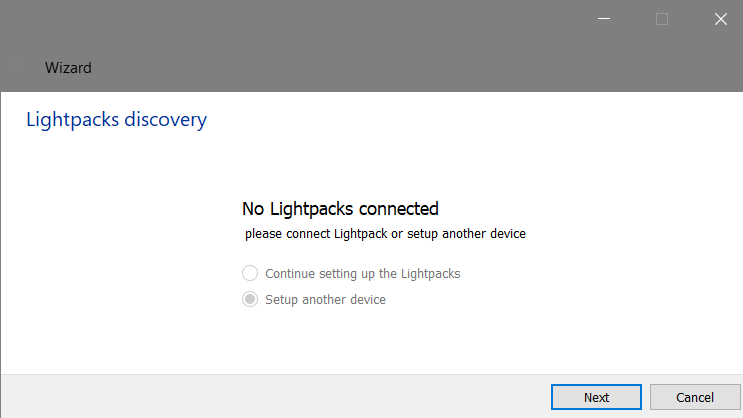Click the 'Wizard' title text

[x=68, y=68]
